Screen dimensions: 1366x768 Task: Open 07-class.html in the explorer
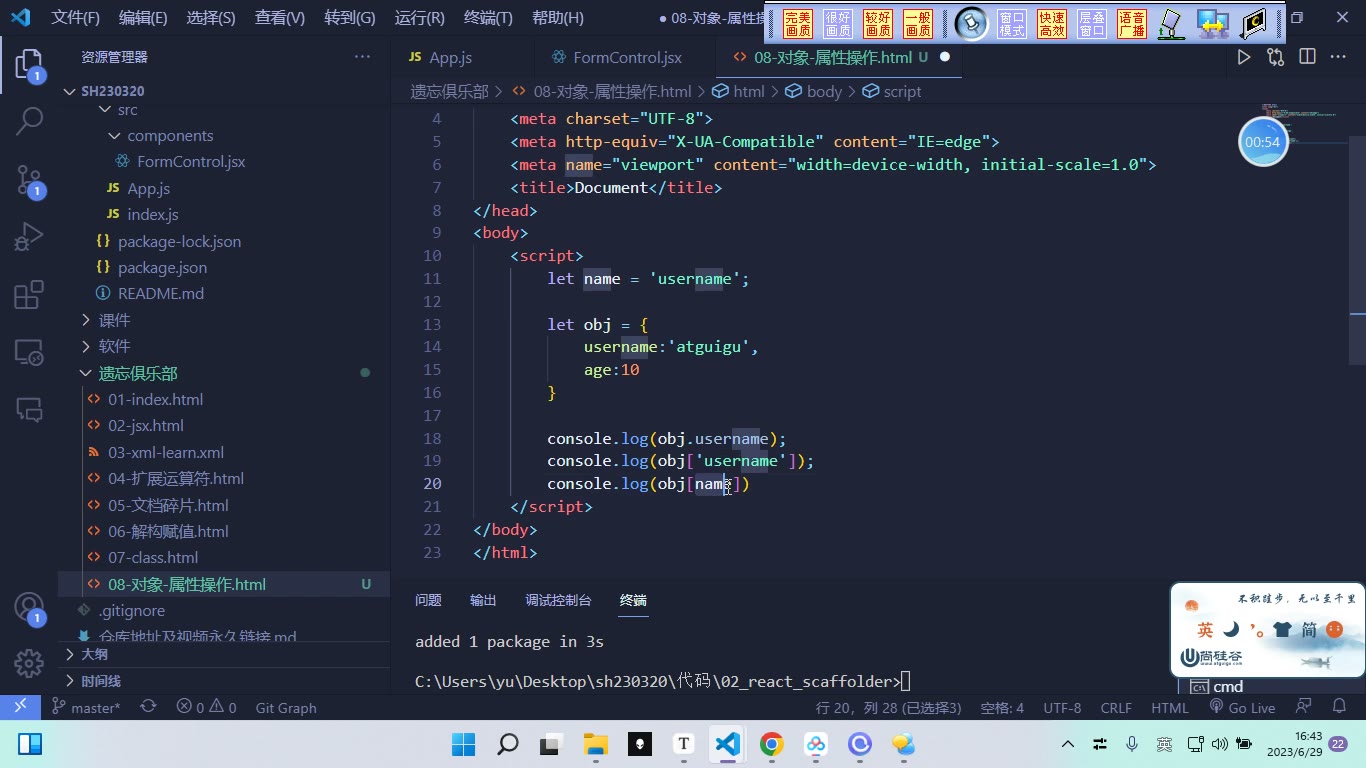(x=153, y=558)
